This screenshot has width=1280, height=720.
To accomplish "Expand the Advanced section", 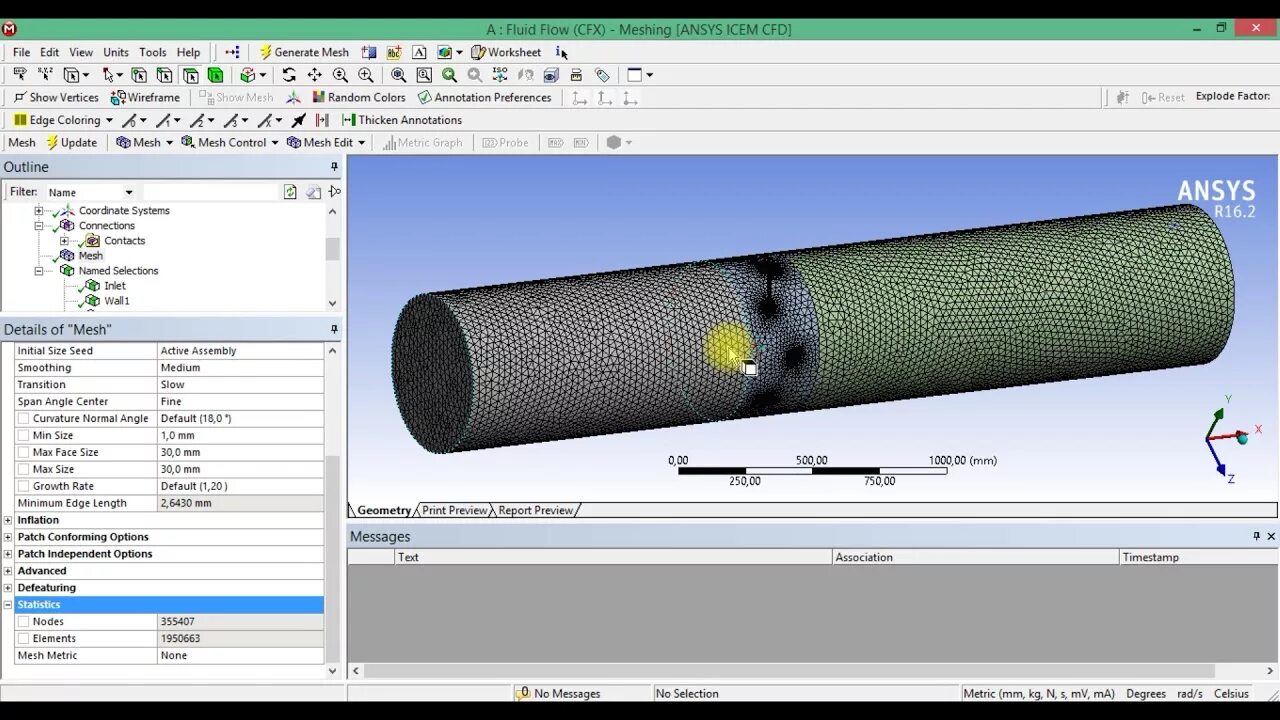I will (8, 571).
